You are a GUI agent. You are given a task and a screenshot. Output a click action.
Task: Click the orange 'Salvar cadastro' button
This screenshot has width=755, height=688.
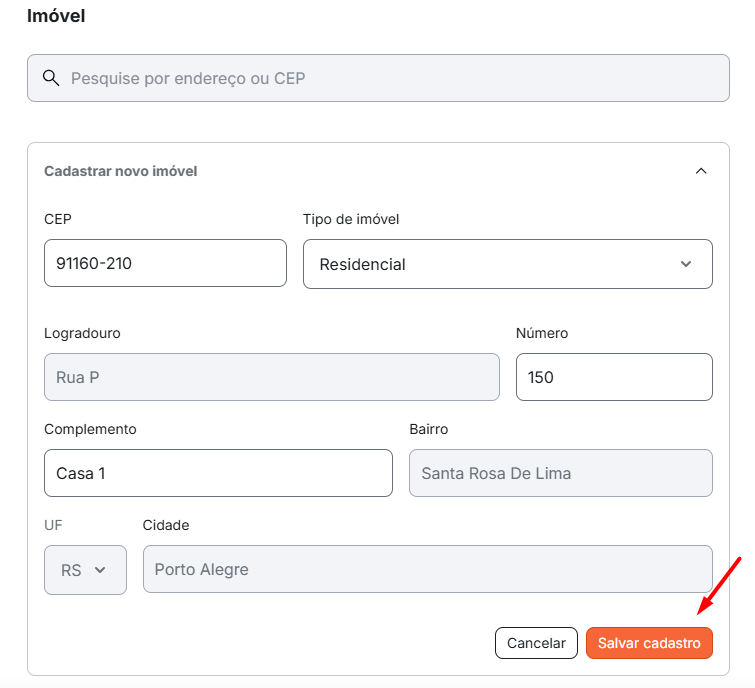pos(649,643)
